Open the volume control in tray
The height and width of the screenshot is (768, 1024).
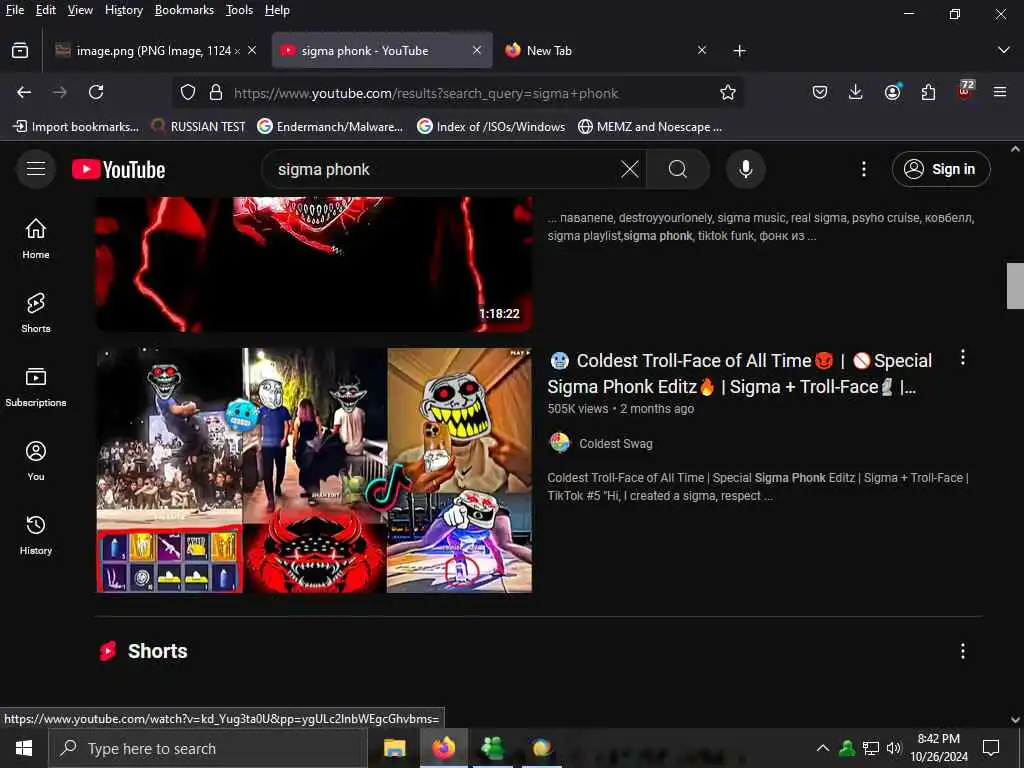894,748
